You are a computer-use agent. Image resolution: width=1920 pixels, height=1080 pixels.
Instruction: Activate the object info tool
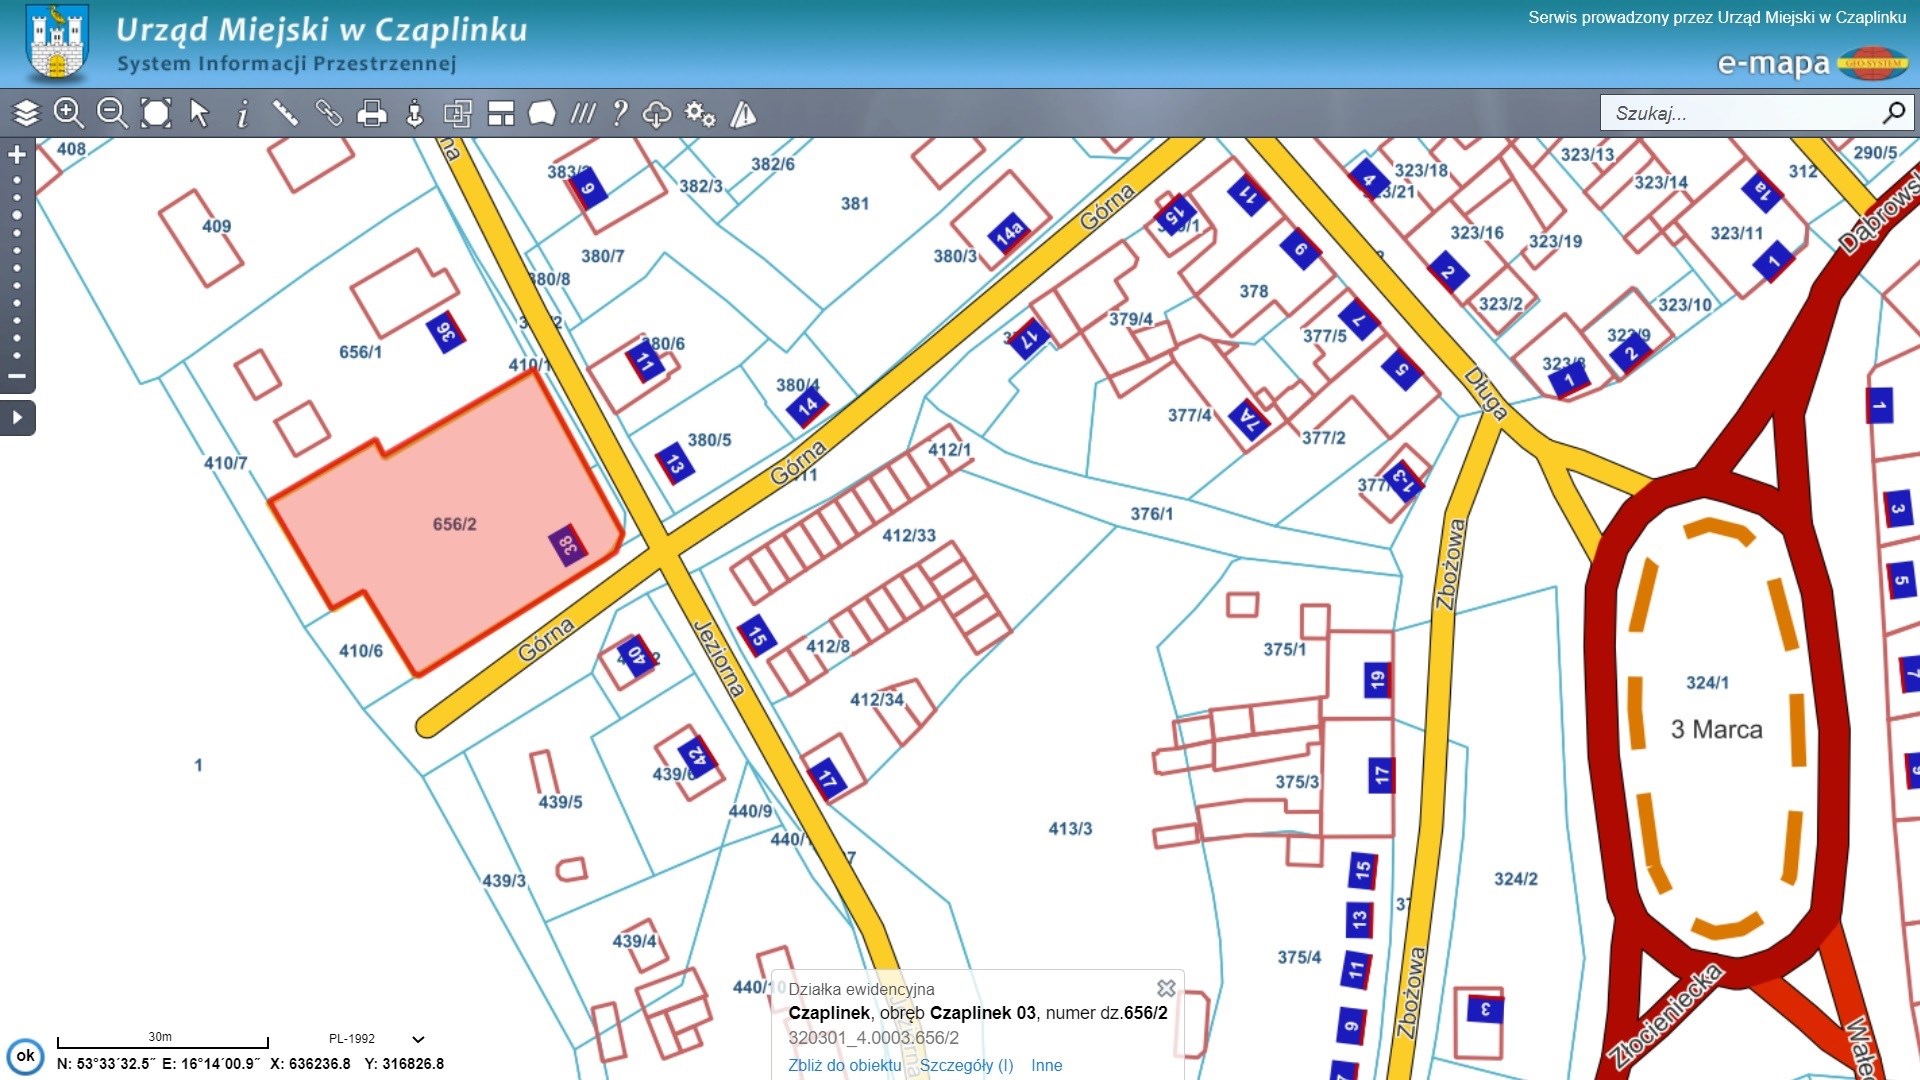point(242,113)
